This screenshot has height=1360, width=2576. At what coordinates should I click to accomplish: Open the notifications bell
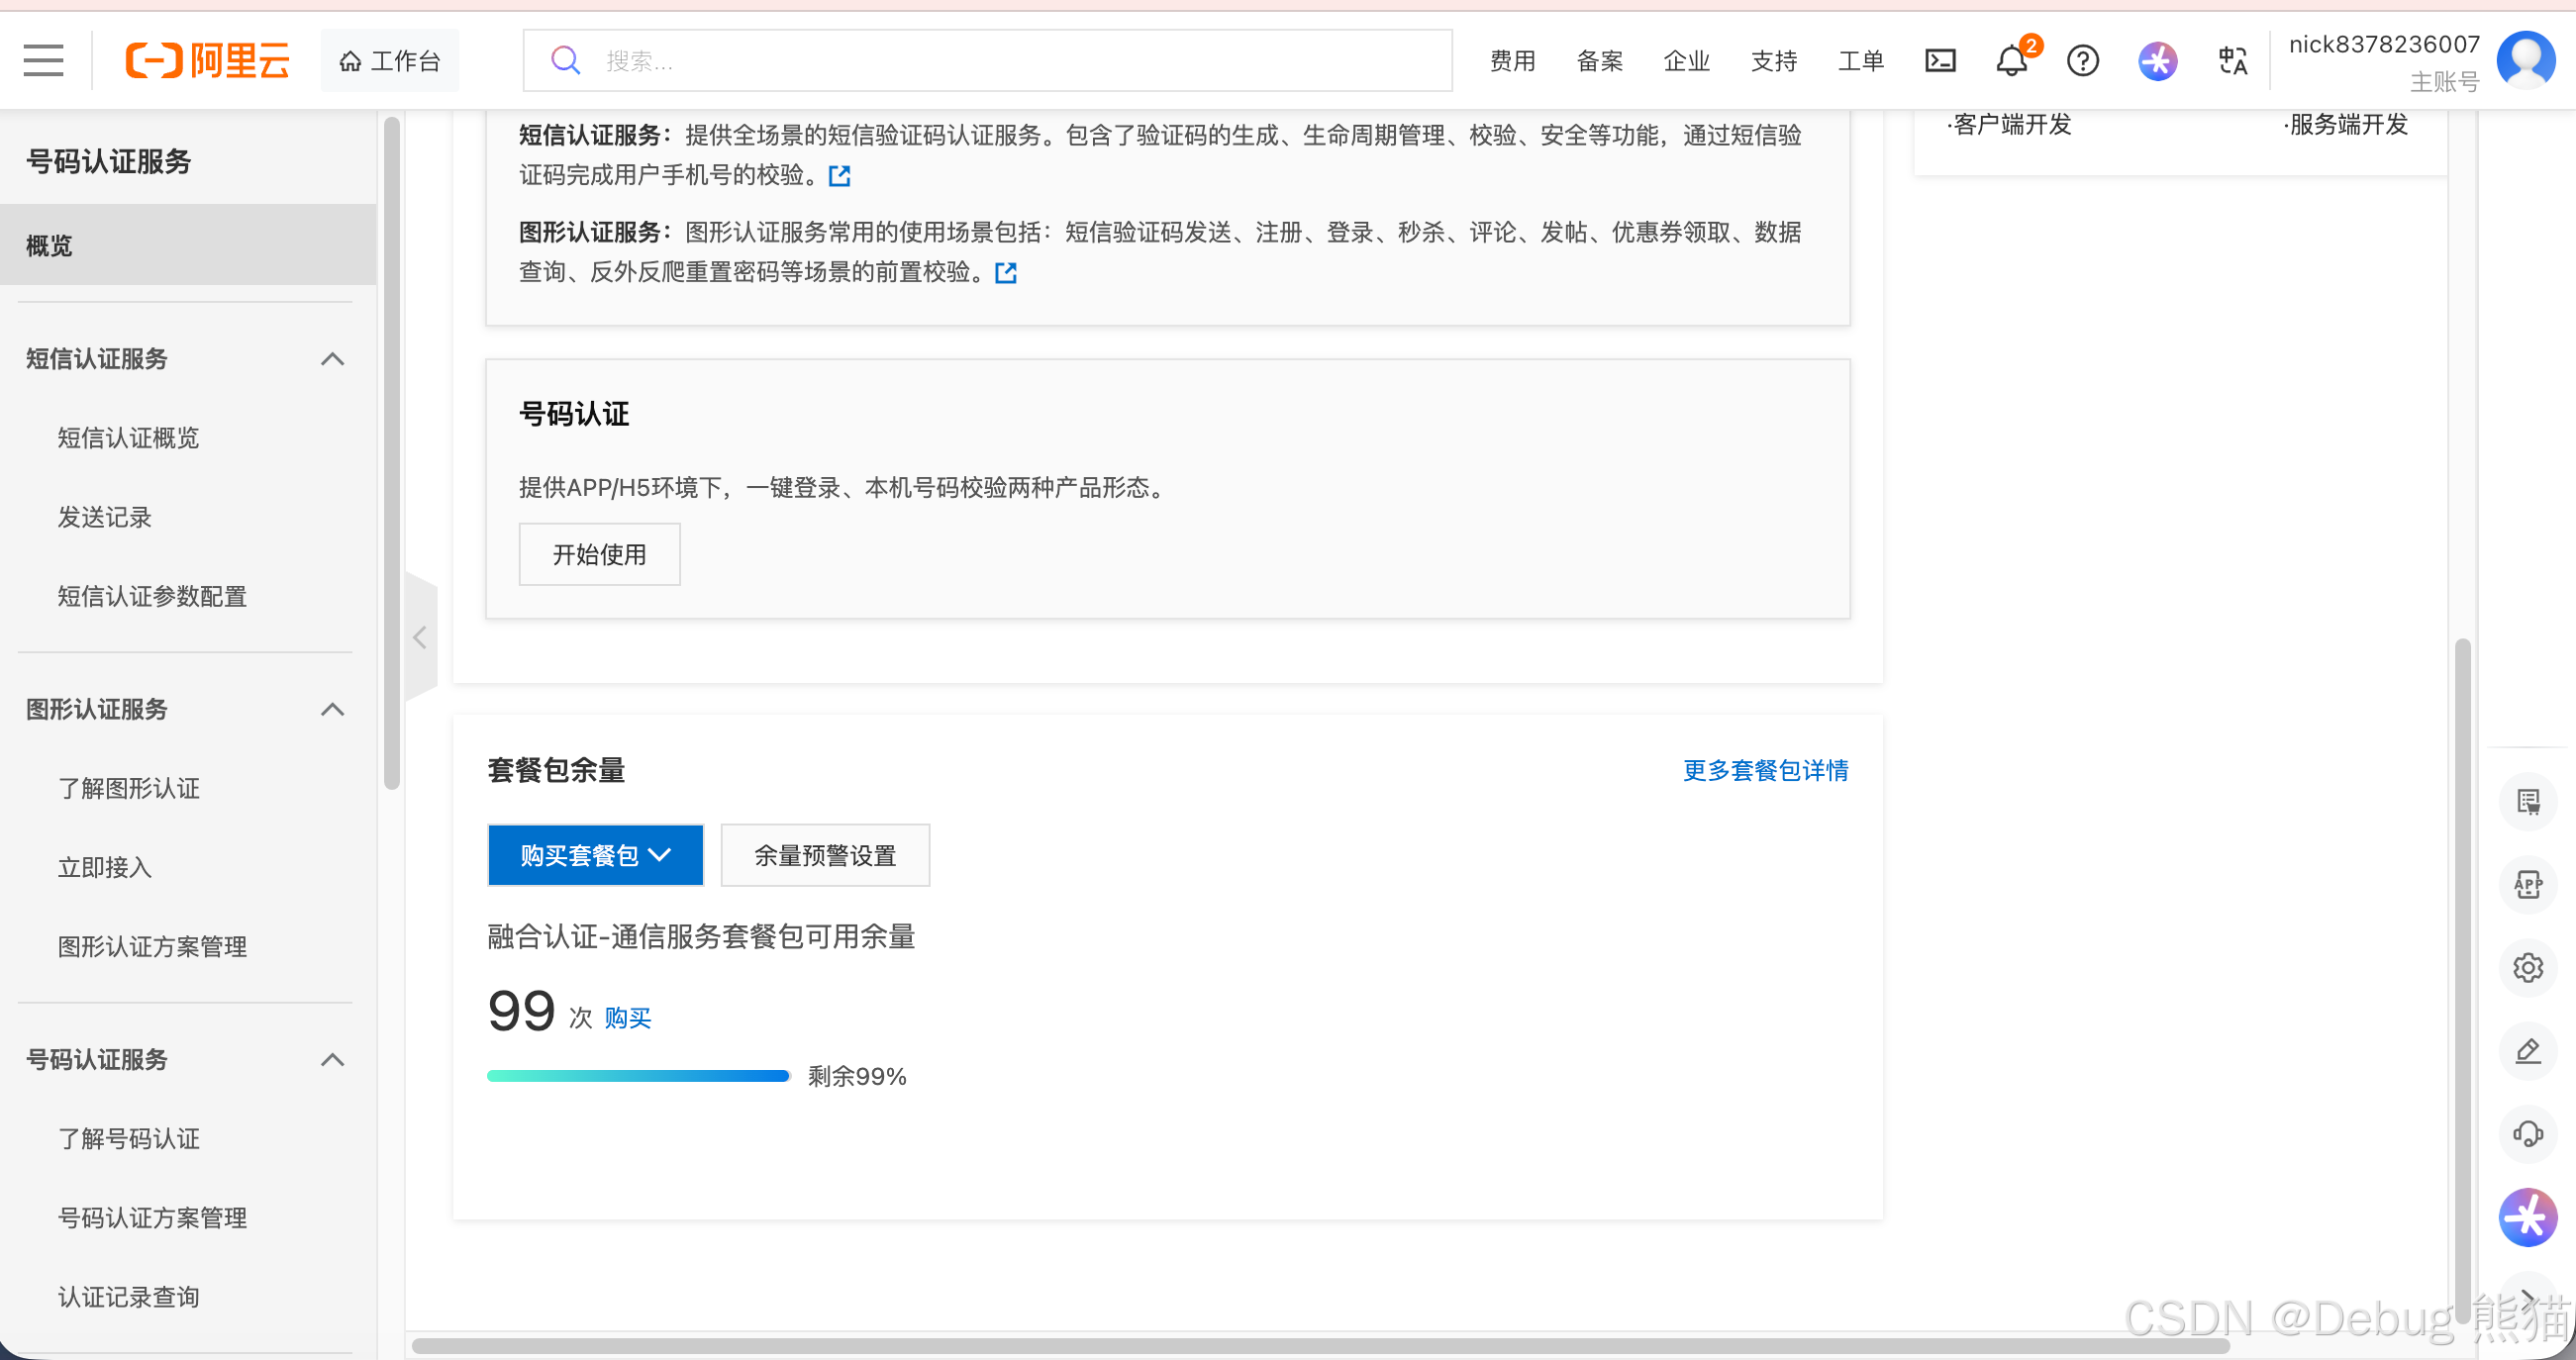pyautogui.click(x=2011, y=61)
